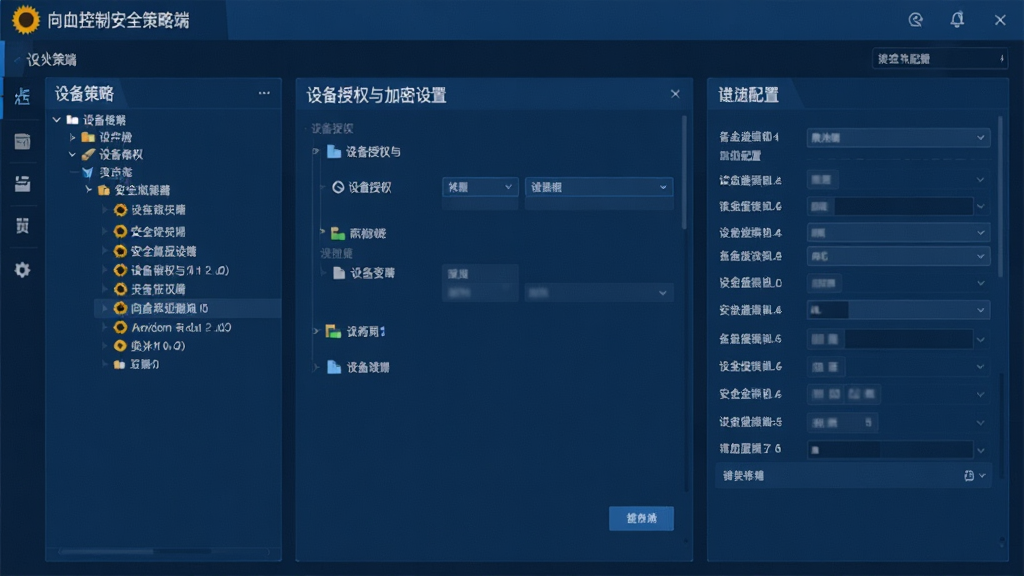This screenshot has width=1024, height=576.
Task: Click the blue funnel icon in the device tree
Action: (88, 172)
